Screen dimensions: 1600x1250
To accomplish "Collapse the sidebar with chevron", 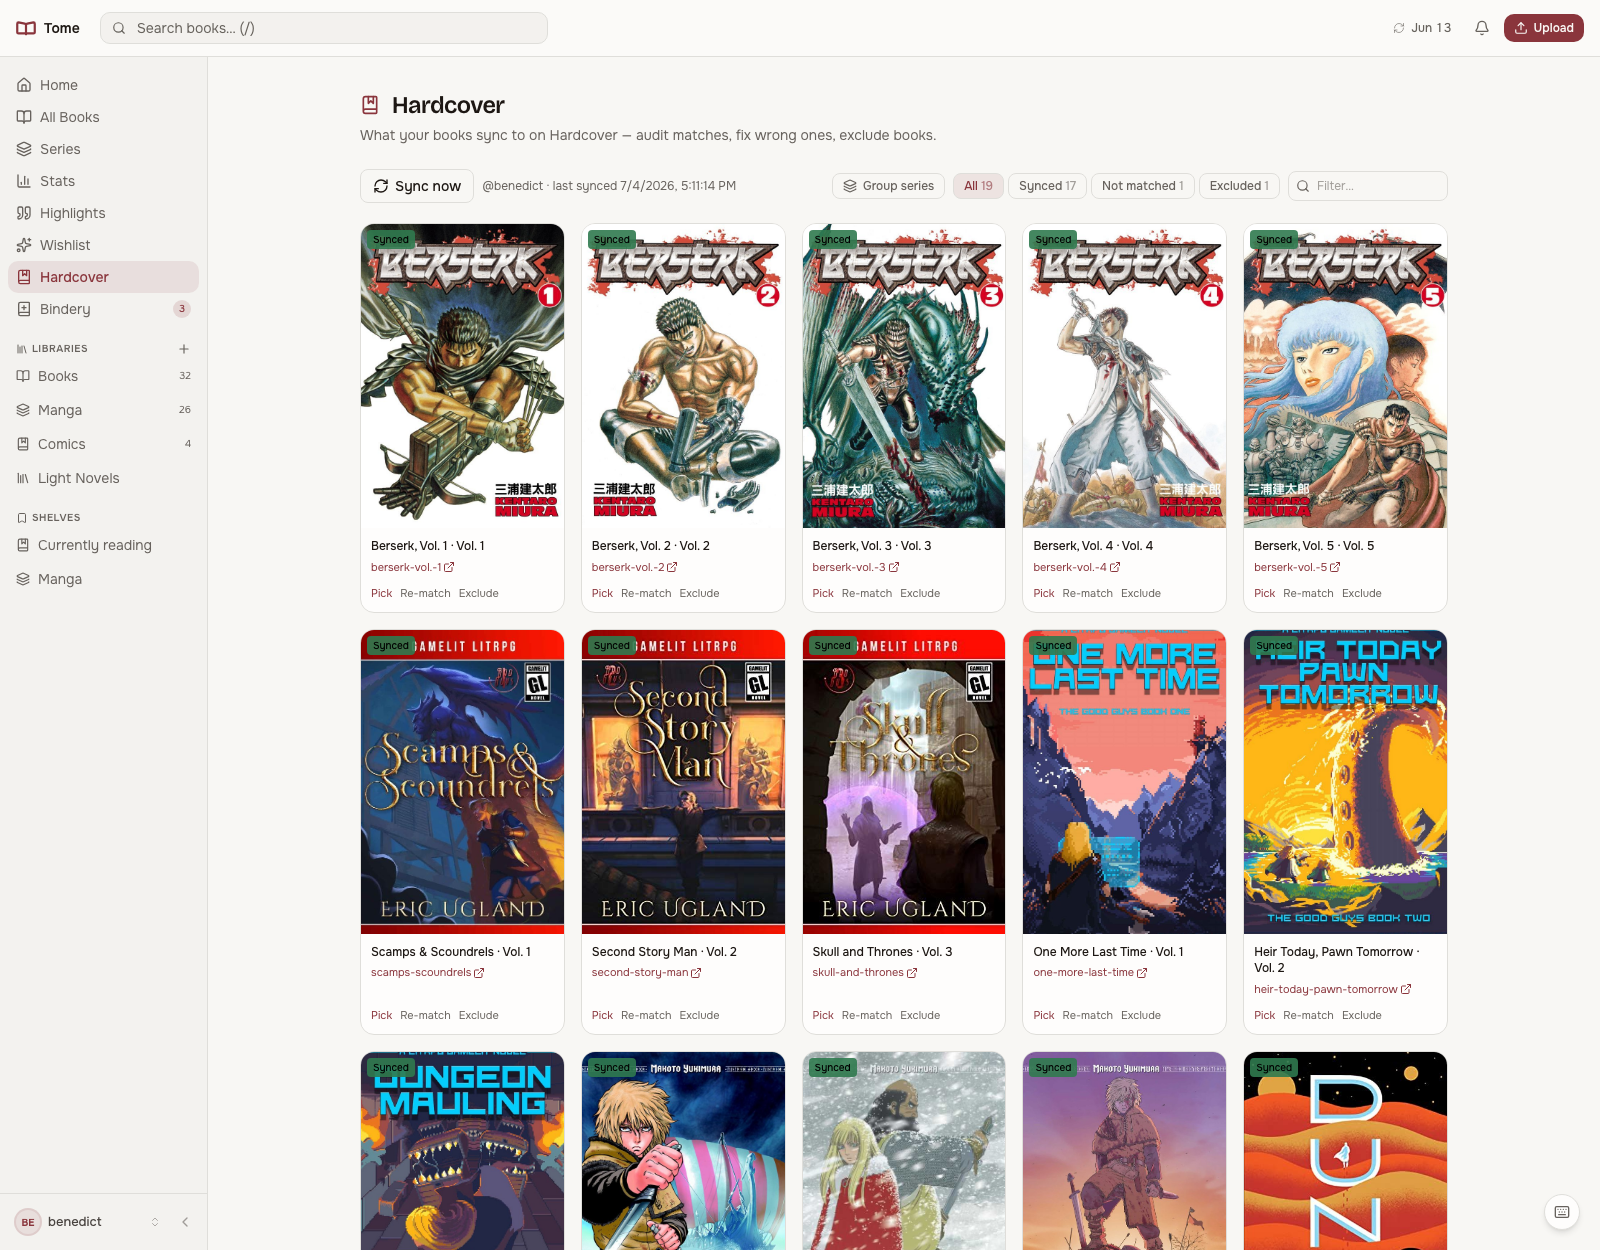I will coord(185,1222).
